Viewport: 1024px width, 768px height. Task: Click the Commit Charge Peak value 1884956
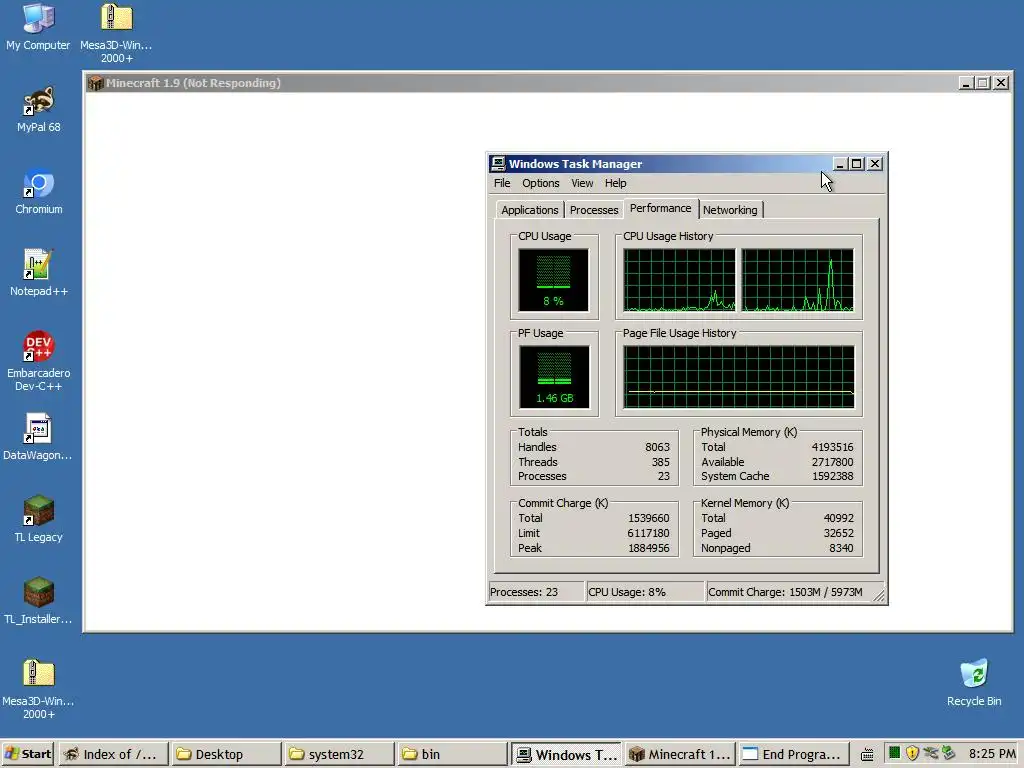(648, 548)
